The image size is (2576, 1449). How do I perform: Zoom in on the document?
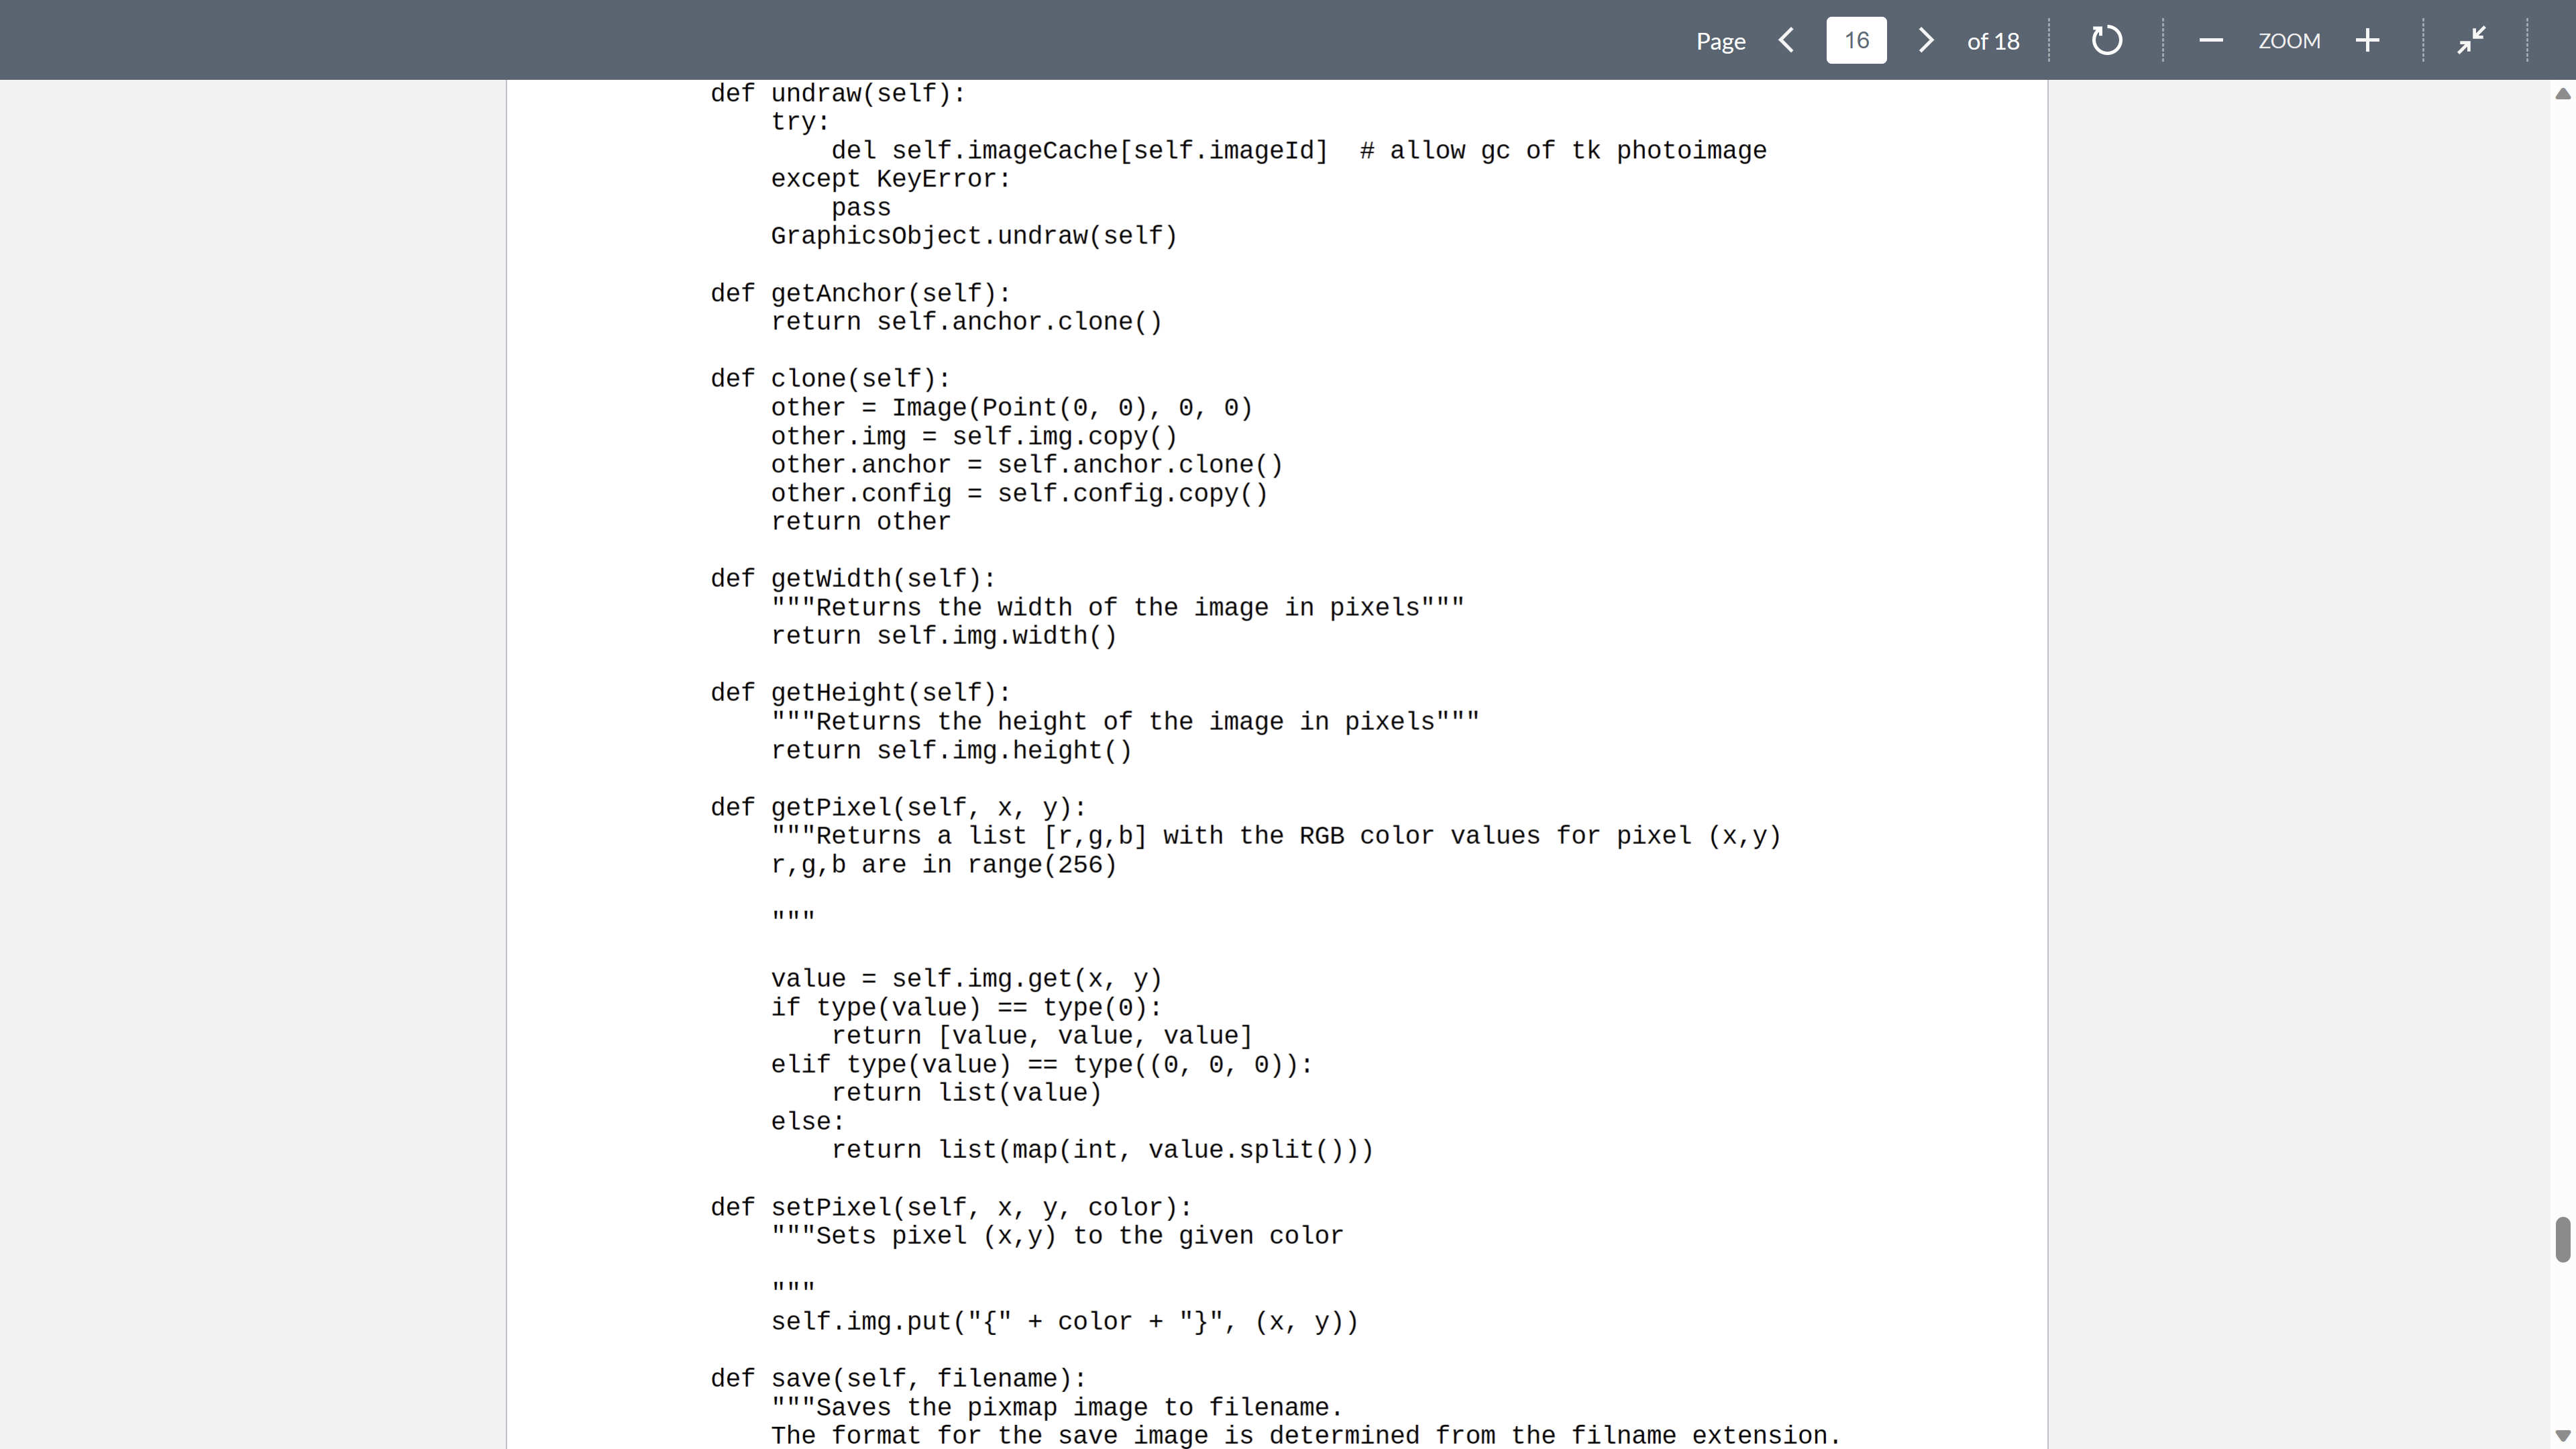[x=2368, y=40]
